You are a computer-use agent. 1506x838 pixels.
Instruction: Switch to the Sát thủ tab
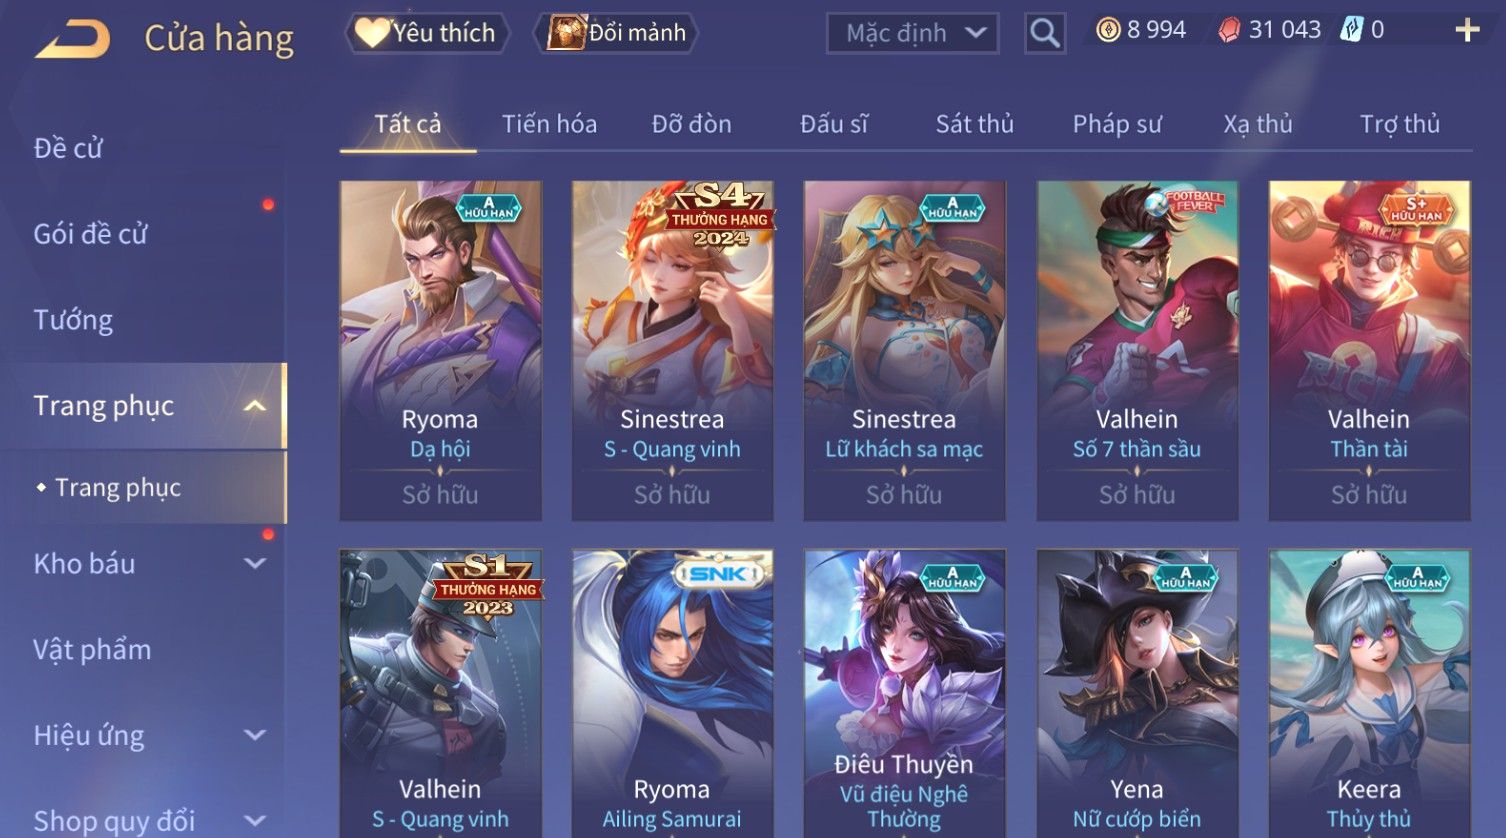974,124
